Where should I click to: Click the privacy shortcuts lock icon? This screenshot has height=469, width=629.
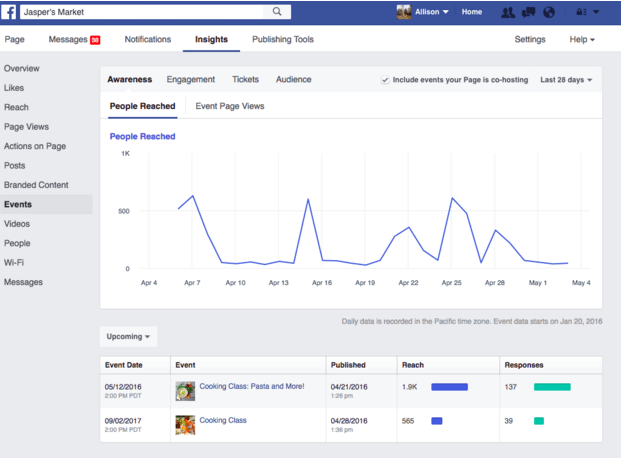[x=581, y=12]
